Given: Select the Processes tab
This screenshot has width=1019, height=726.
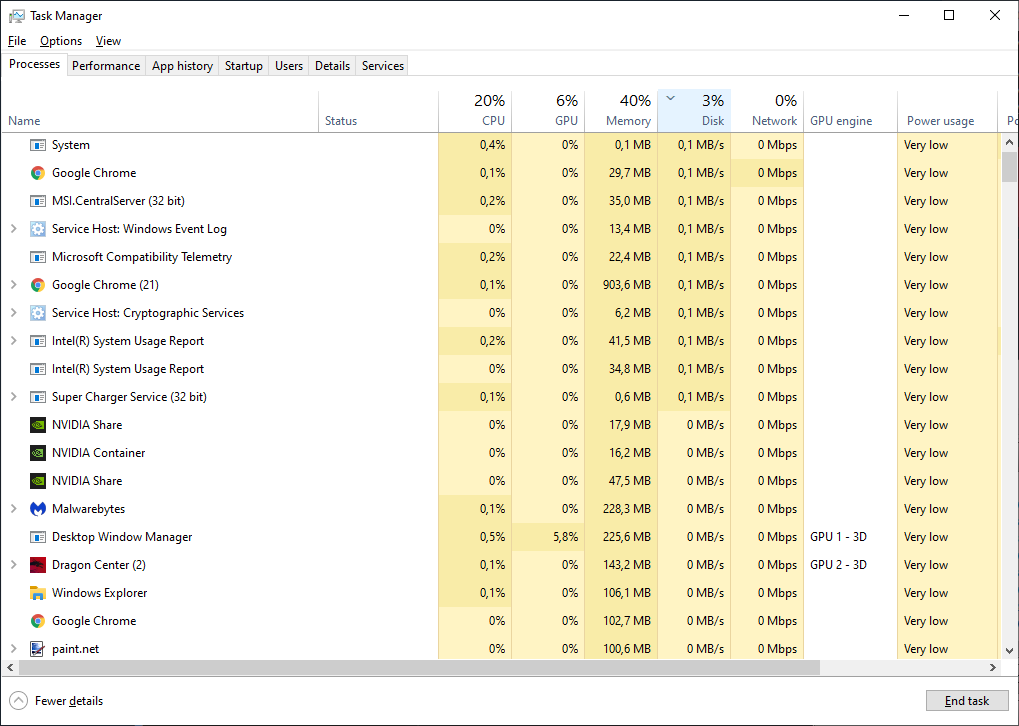Looking at the screenshot, I should [x=34, y=64].
